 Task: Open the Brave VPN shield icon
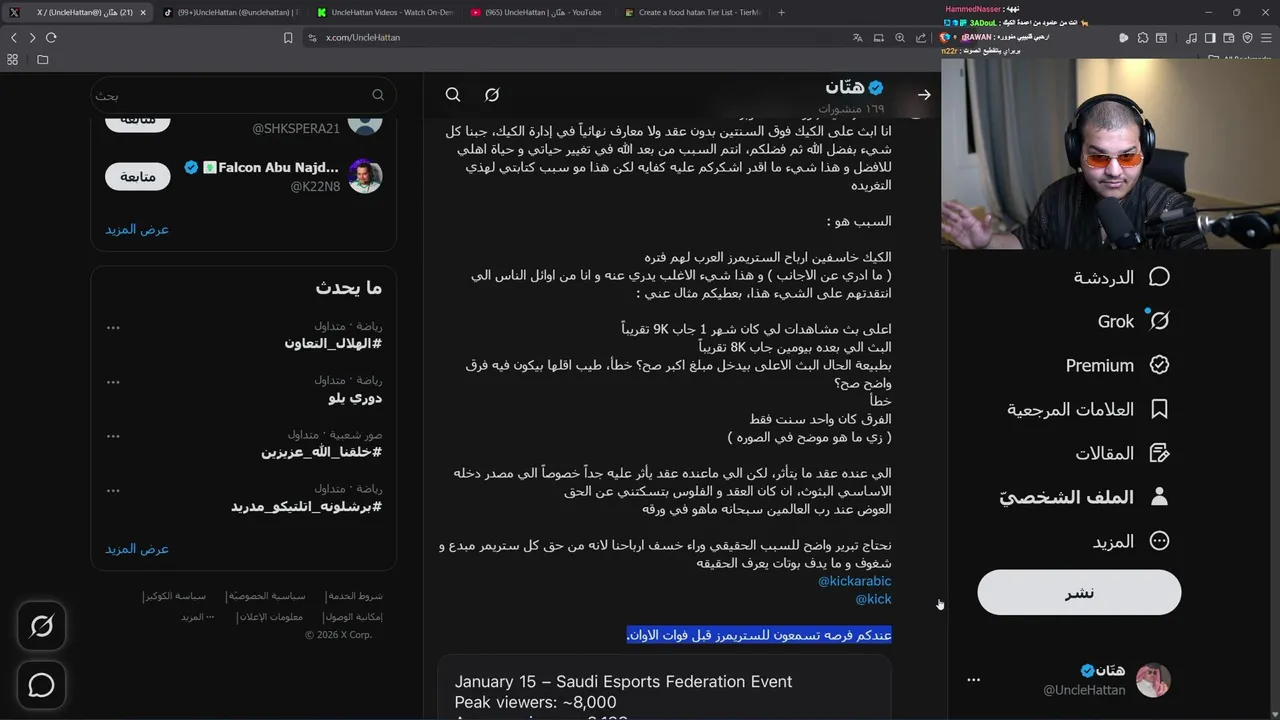(1247, 38)
